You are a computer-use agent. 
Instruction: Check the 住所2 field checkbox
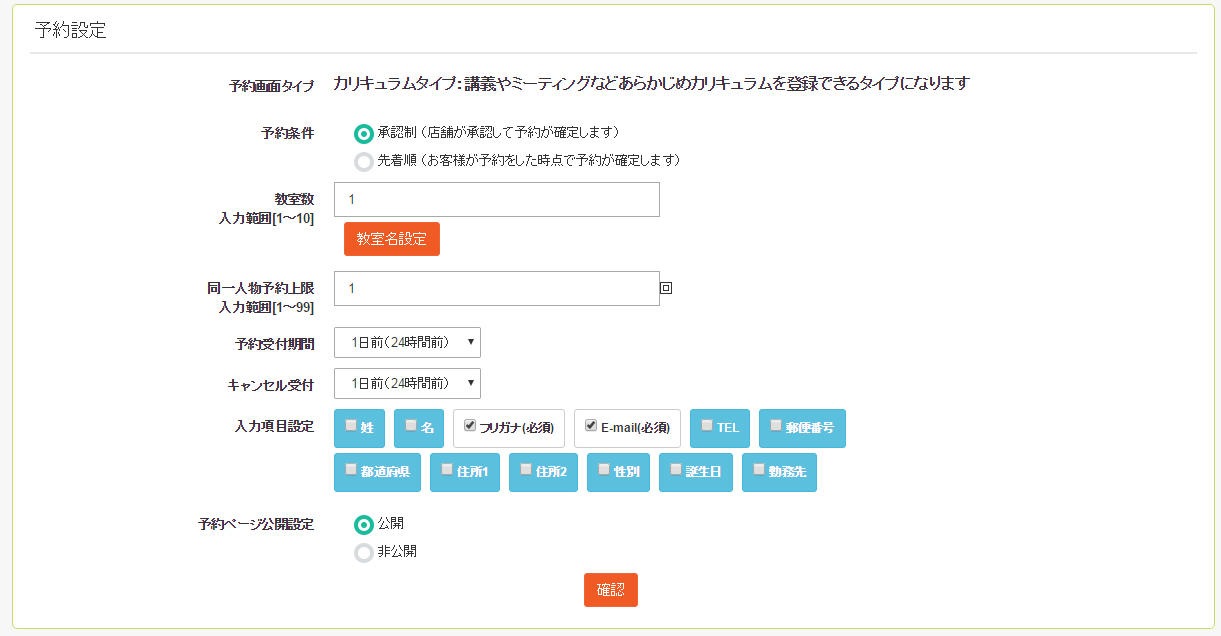(526, 469)
